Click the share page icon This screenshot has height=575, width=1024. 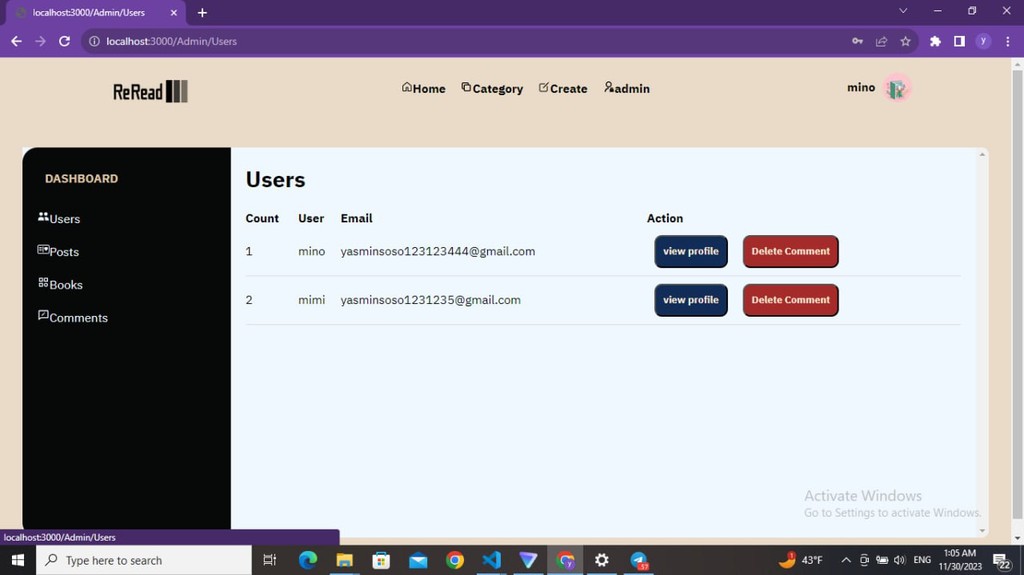[882, 41]
